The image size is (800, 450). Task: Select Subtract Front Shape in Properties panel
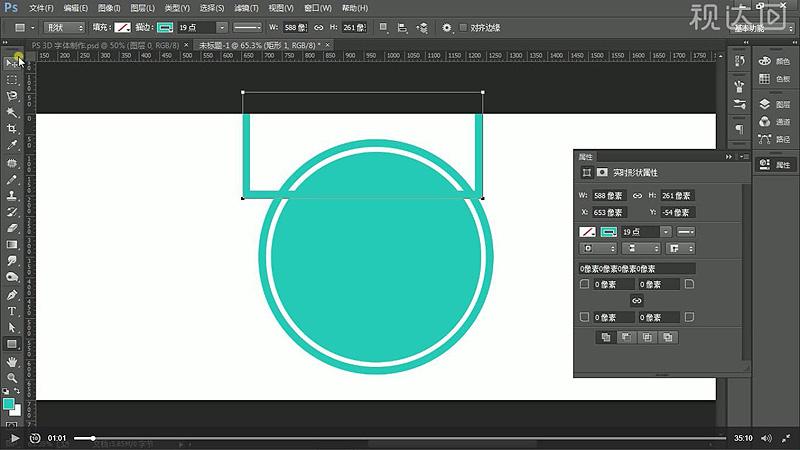point(626,337)
